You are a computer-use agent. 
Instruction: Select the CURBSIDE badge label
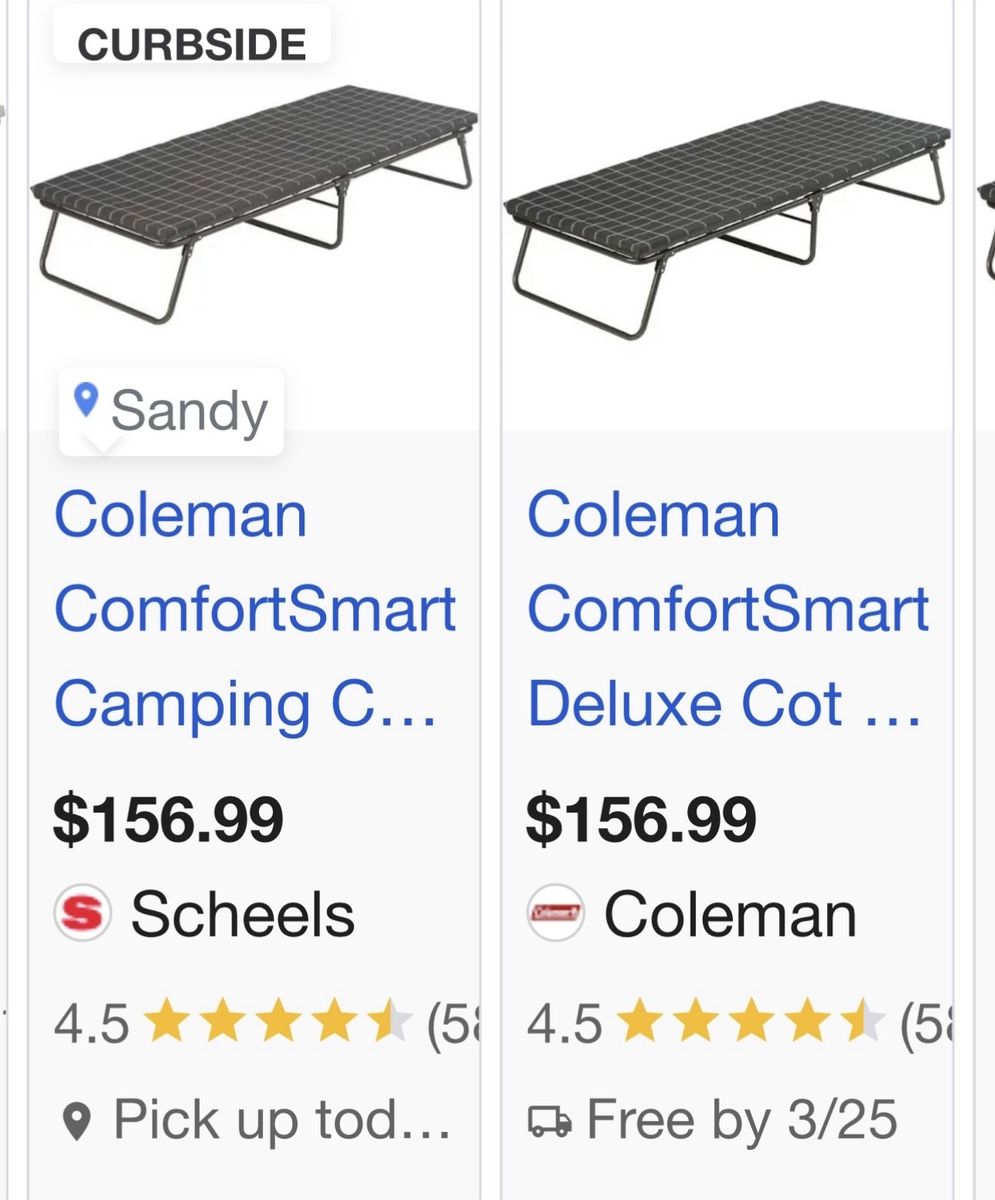192,45
